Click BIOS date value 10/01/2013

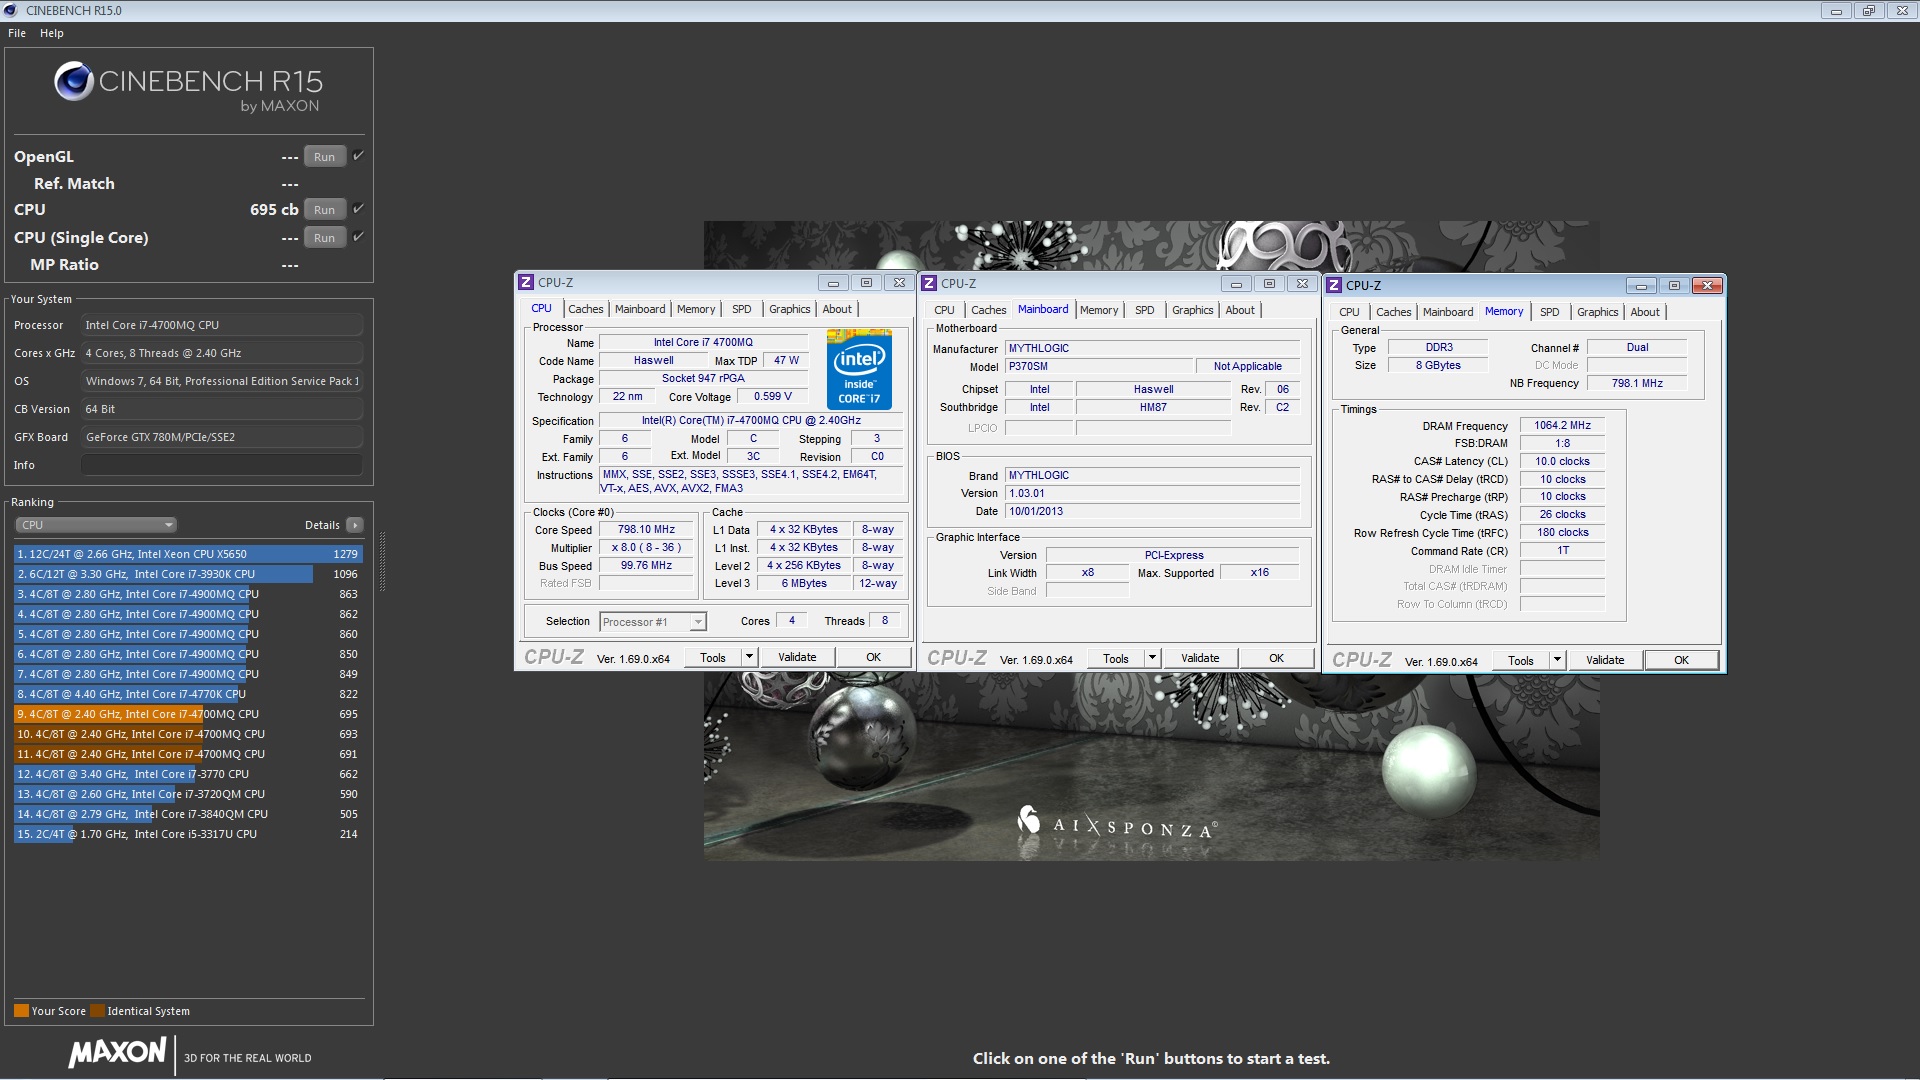pyautogui.click(x=1152, y=512)
